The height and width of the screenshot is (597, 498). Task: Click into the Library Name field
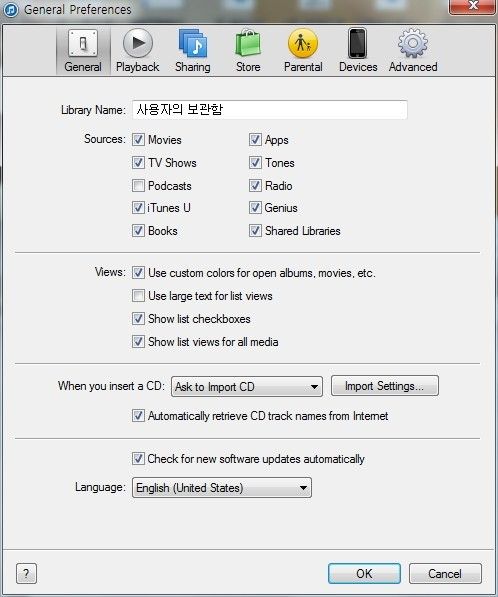(x=270, y=110)
